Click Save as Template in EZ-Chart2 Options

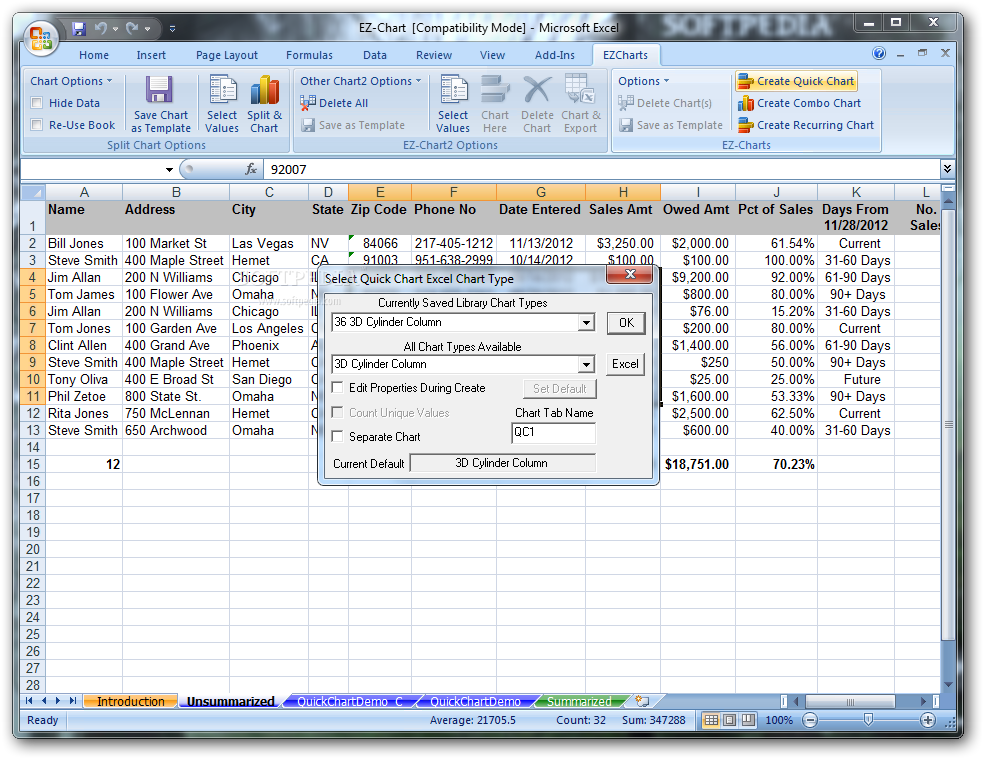pyautogui.click(x=353, y=125)
